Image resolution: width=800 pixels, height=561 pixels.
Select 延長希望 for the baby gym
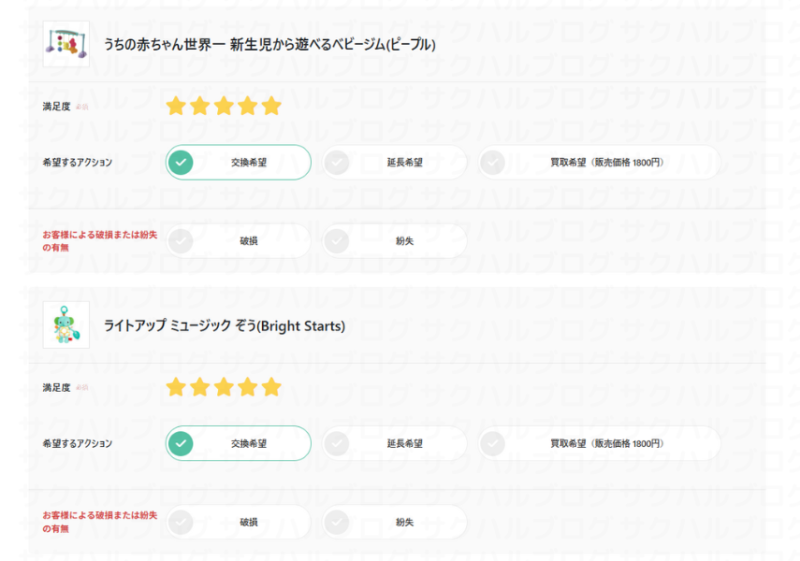point(394,162)
